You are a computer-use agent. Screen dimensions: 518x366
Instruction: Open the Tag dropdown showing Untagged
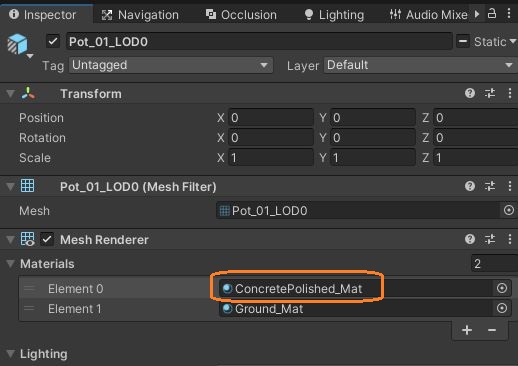pos(171,65)
